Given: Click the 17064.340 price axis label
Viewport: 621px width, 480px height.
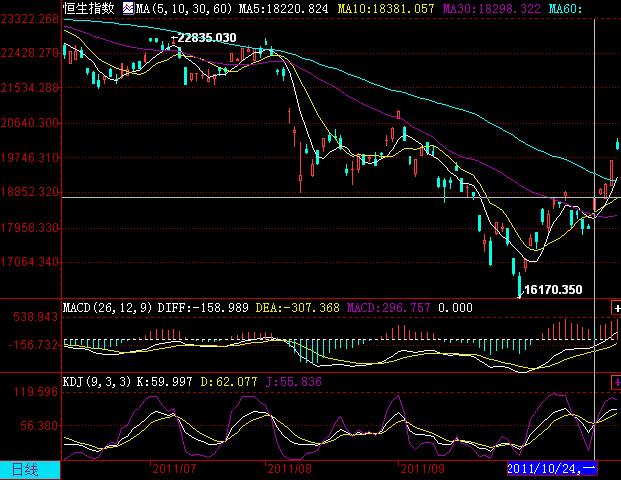Looking at the screenshot, I should 30,262.
